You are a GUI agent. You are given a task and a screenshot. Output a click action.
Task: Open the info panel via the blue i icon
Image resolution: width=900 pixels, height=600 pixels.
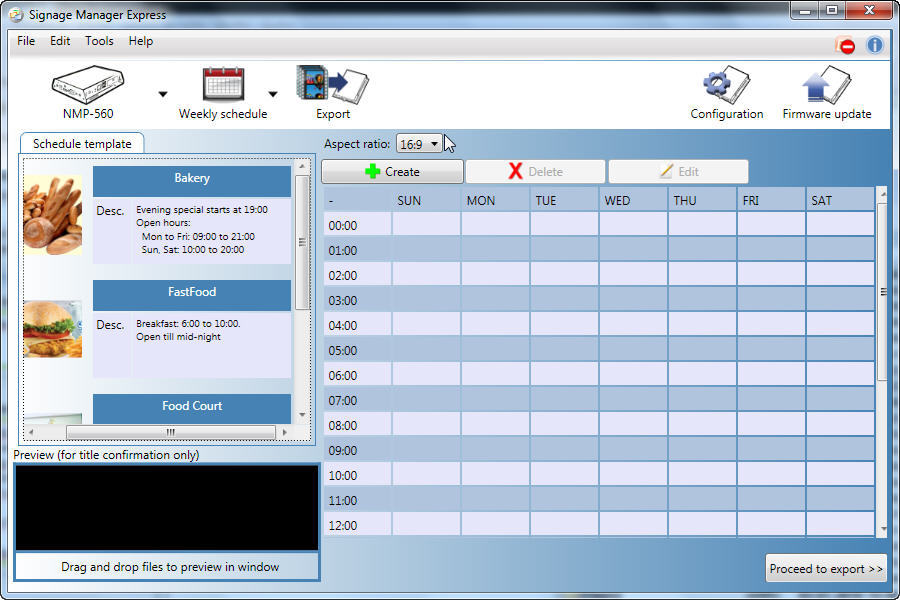[875, 45]
